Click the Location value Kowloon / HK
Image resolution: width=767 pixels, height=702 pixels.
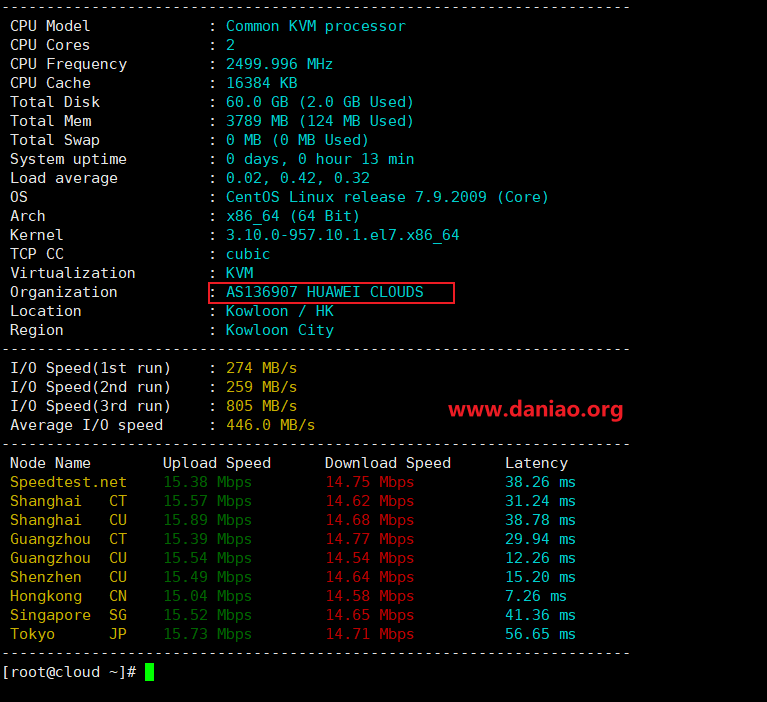coord(280,311)
